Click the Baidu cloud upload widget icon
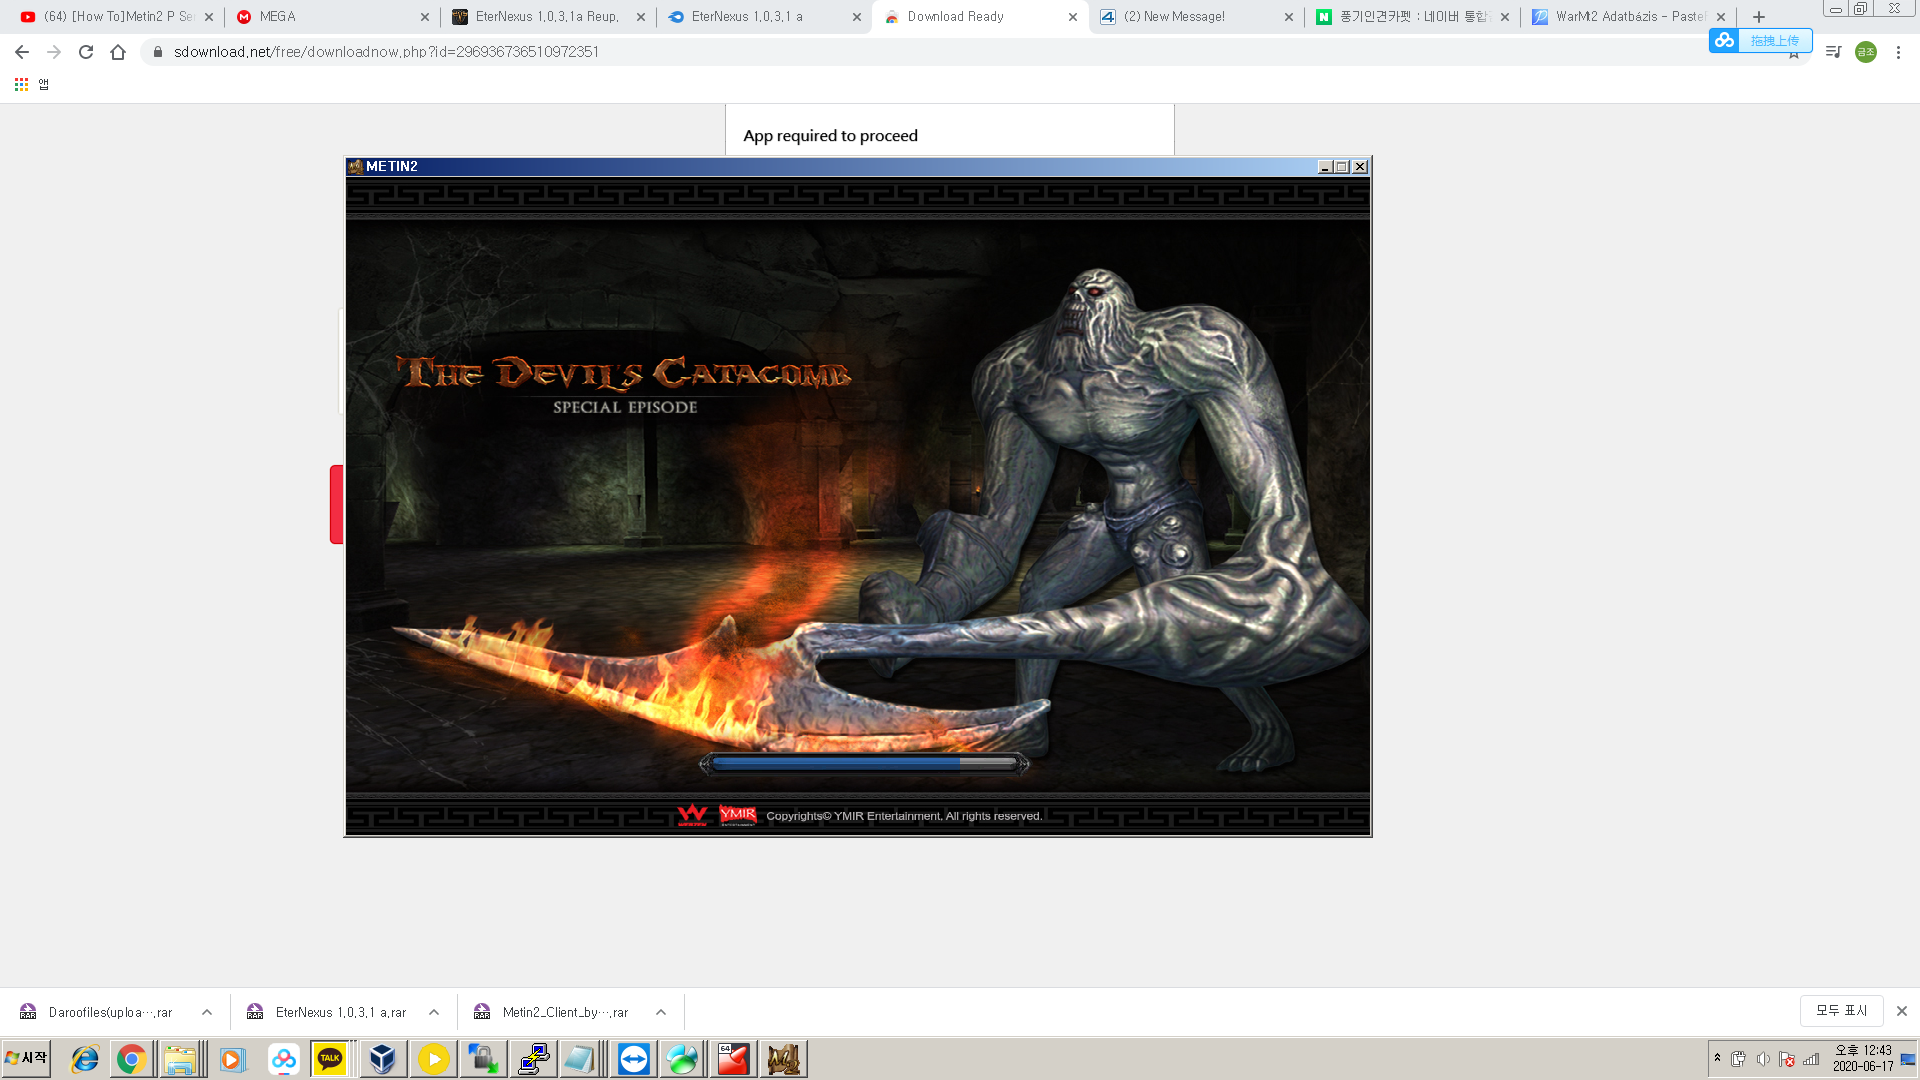 [1724, 40]
